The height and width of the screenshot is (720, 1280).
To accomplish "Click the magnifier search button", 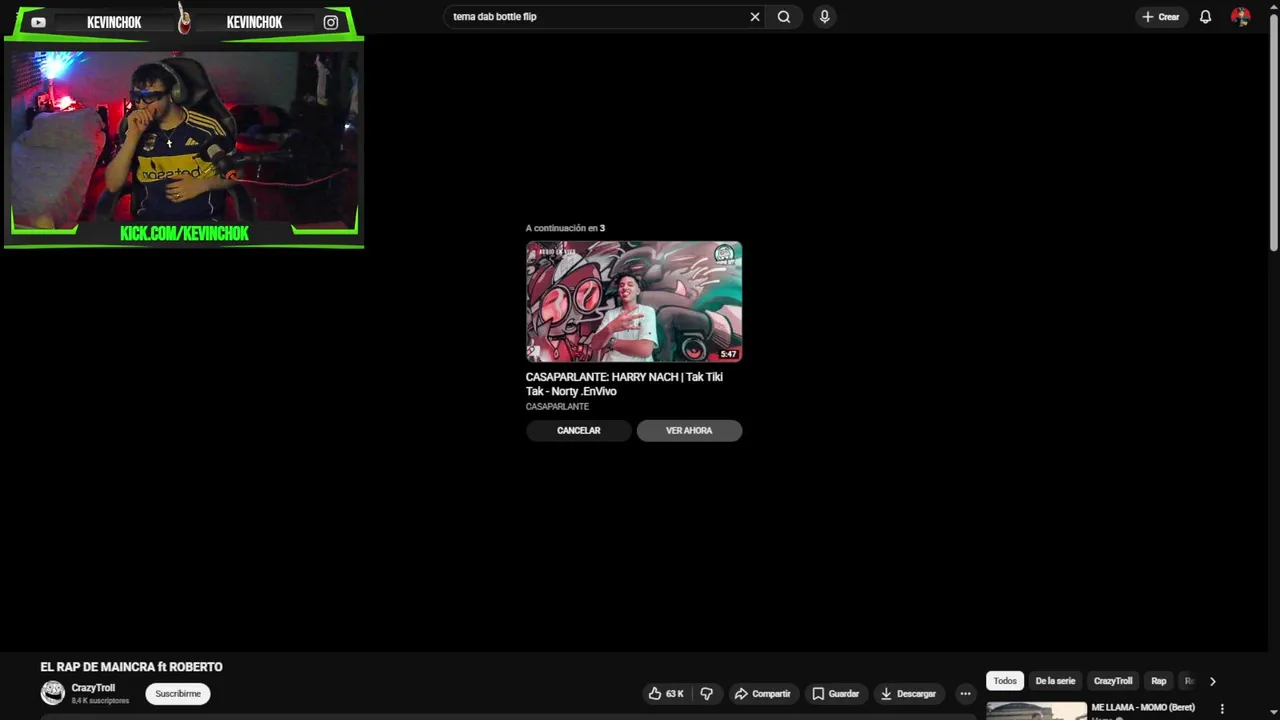I will coord(784,17).
